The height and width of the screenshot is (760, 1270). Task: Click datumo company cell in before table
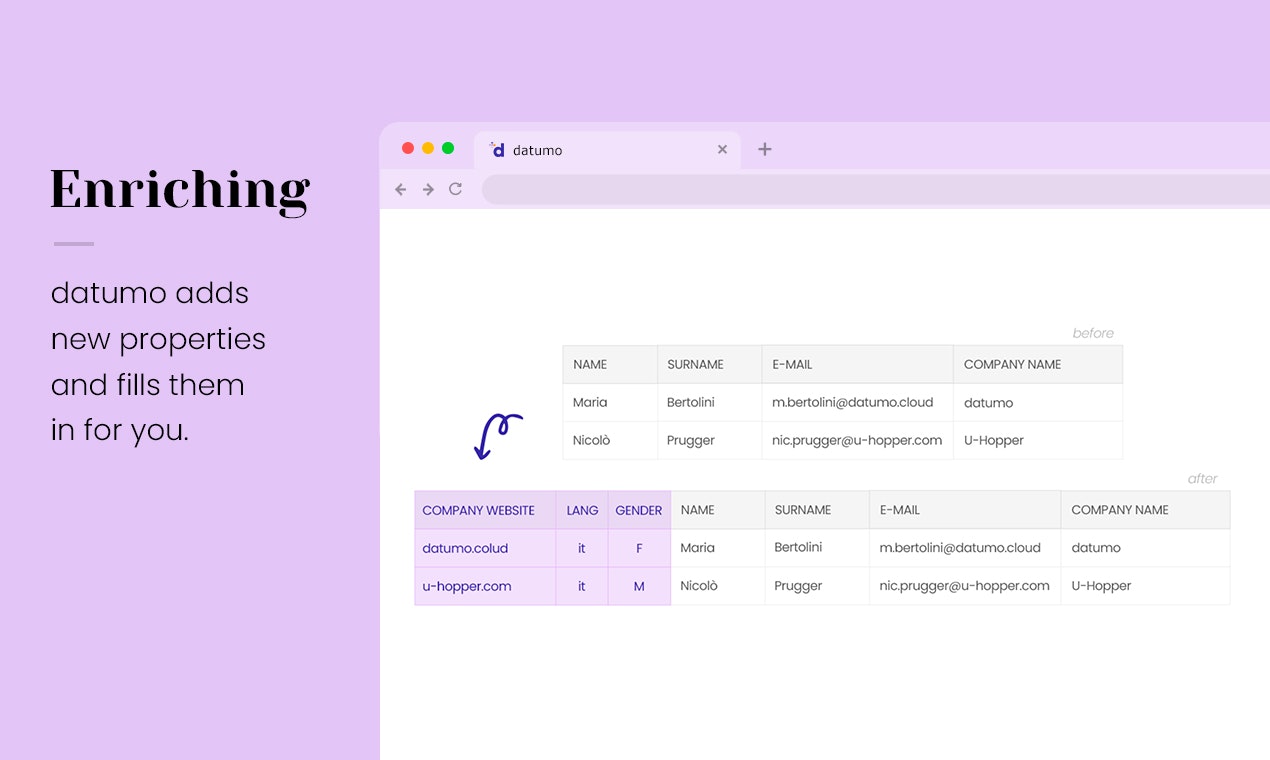click(1038, 402)
